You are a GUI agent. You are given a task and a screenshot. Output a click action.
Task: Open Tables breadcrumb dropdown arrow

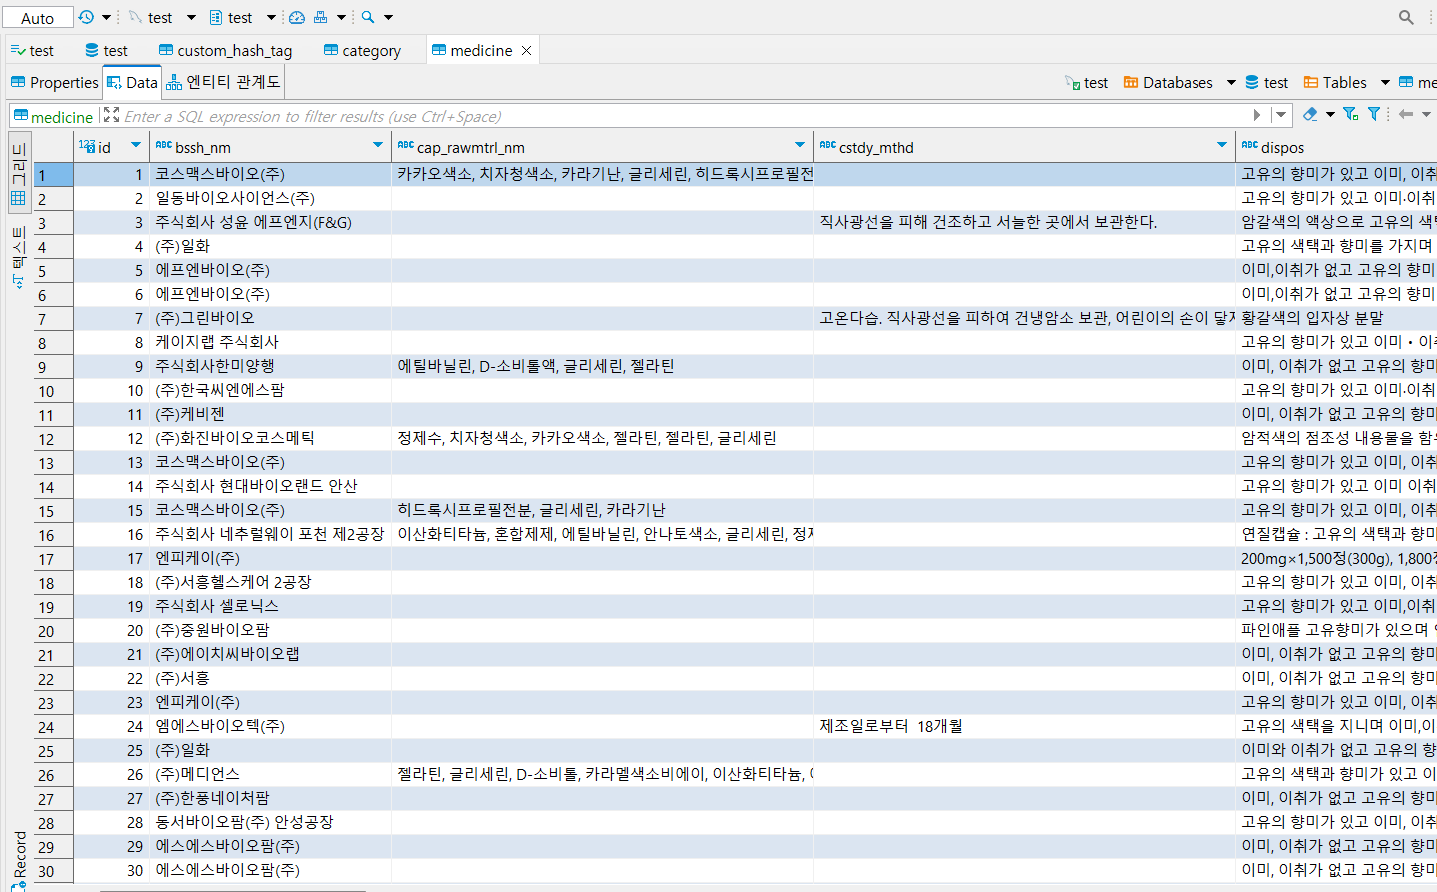coord(1385,82)
